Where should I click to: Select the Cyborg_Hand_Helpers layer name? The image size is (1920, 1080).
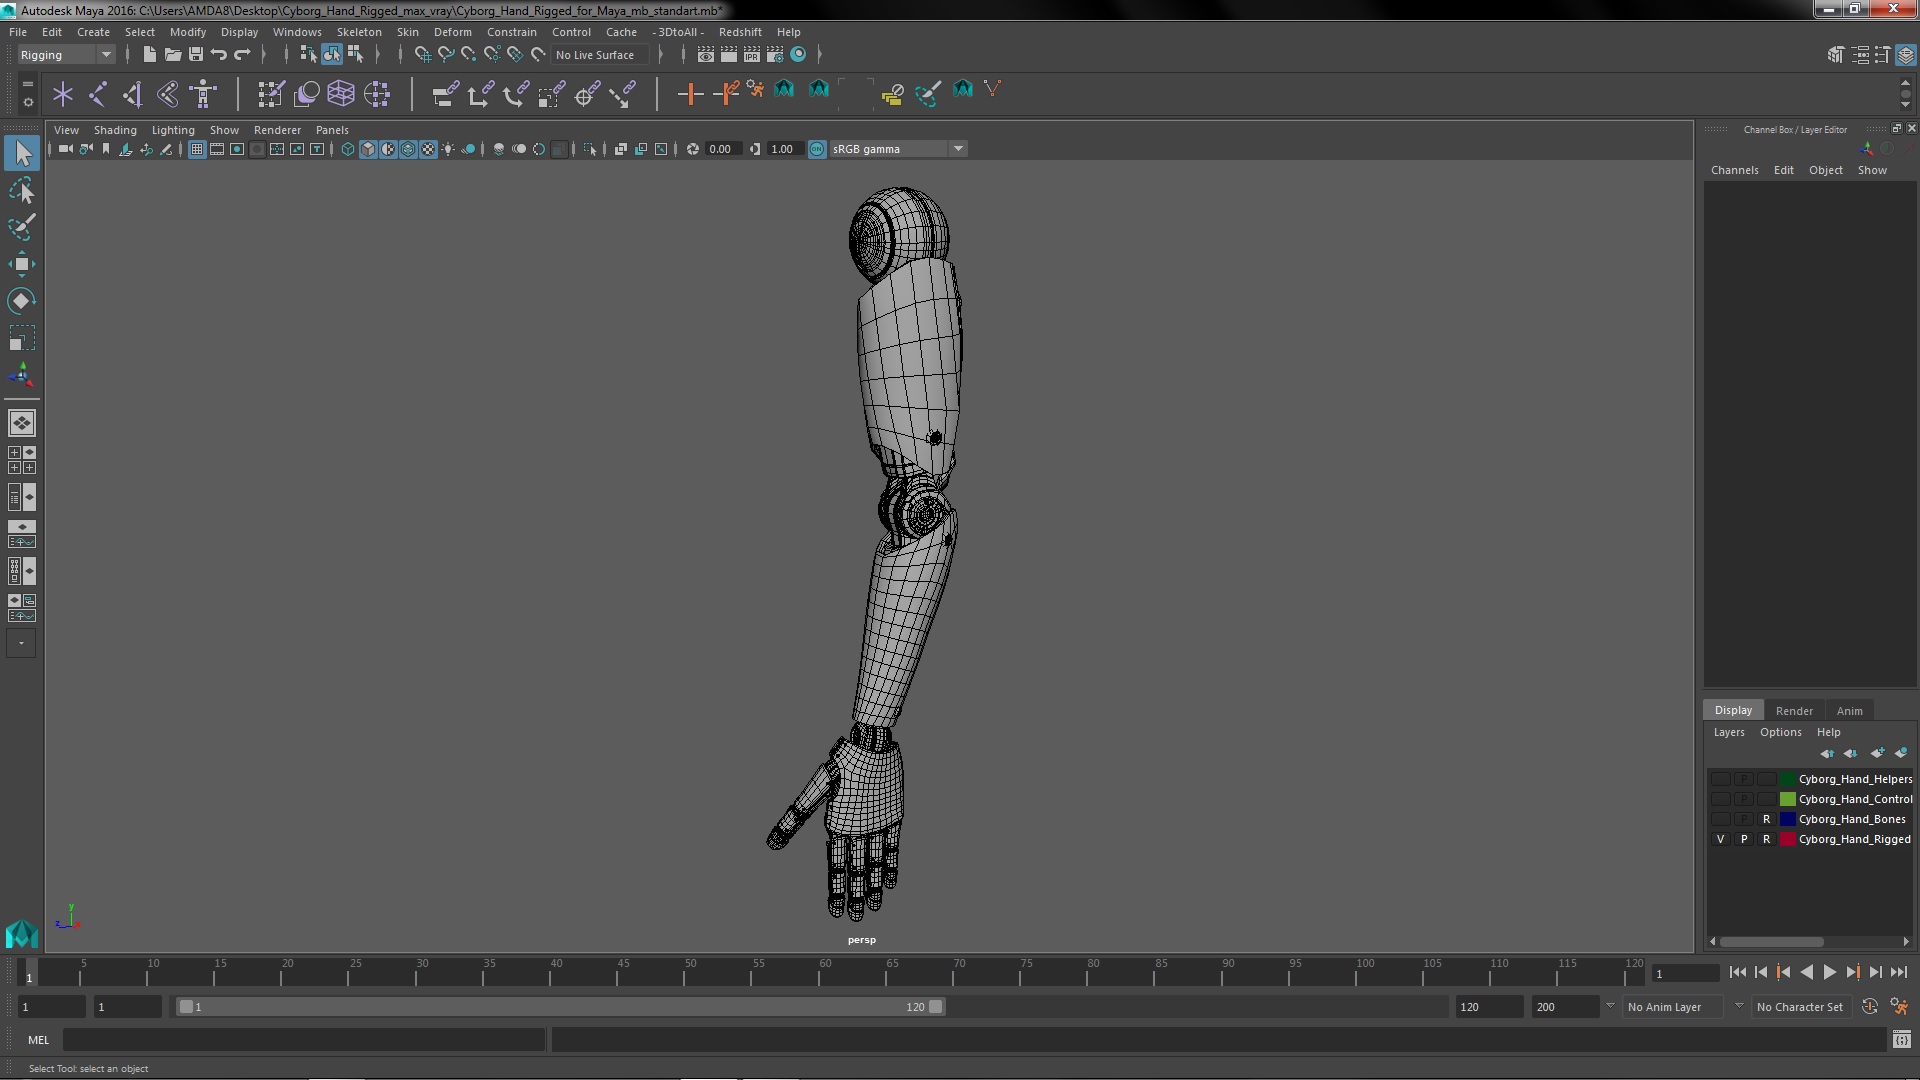[1855, 779]
